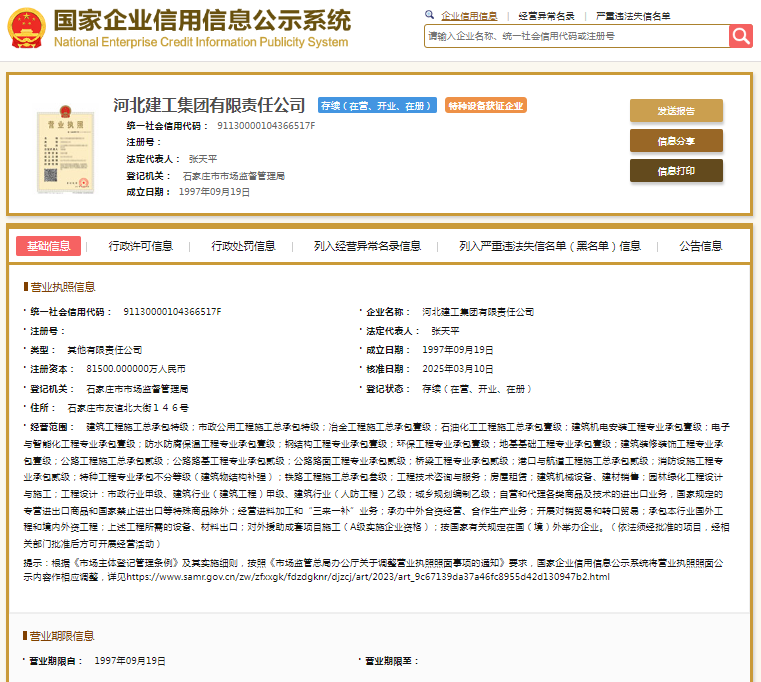The image size is (761, 682).
Task: Click the 营业期限至 label
Action: [392, 661]
